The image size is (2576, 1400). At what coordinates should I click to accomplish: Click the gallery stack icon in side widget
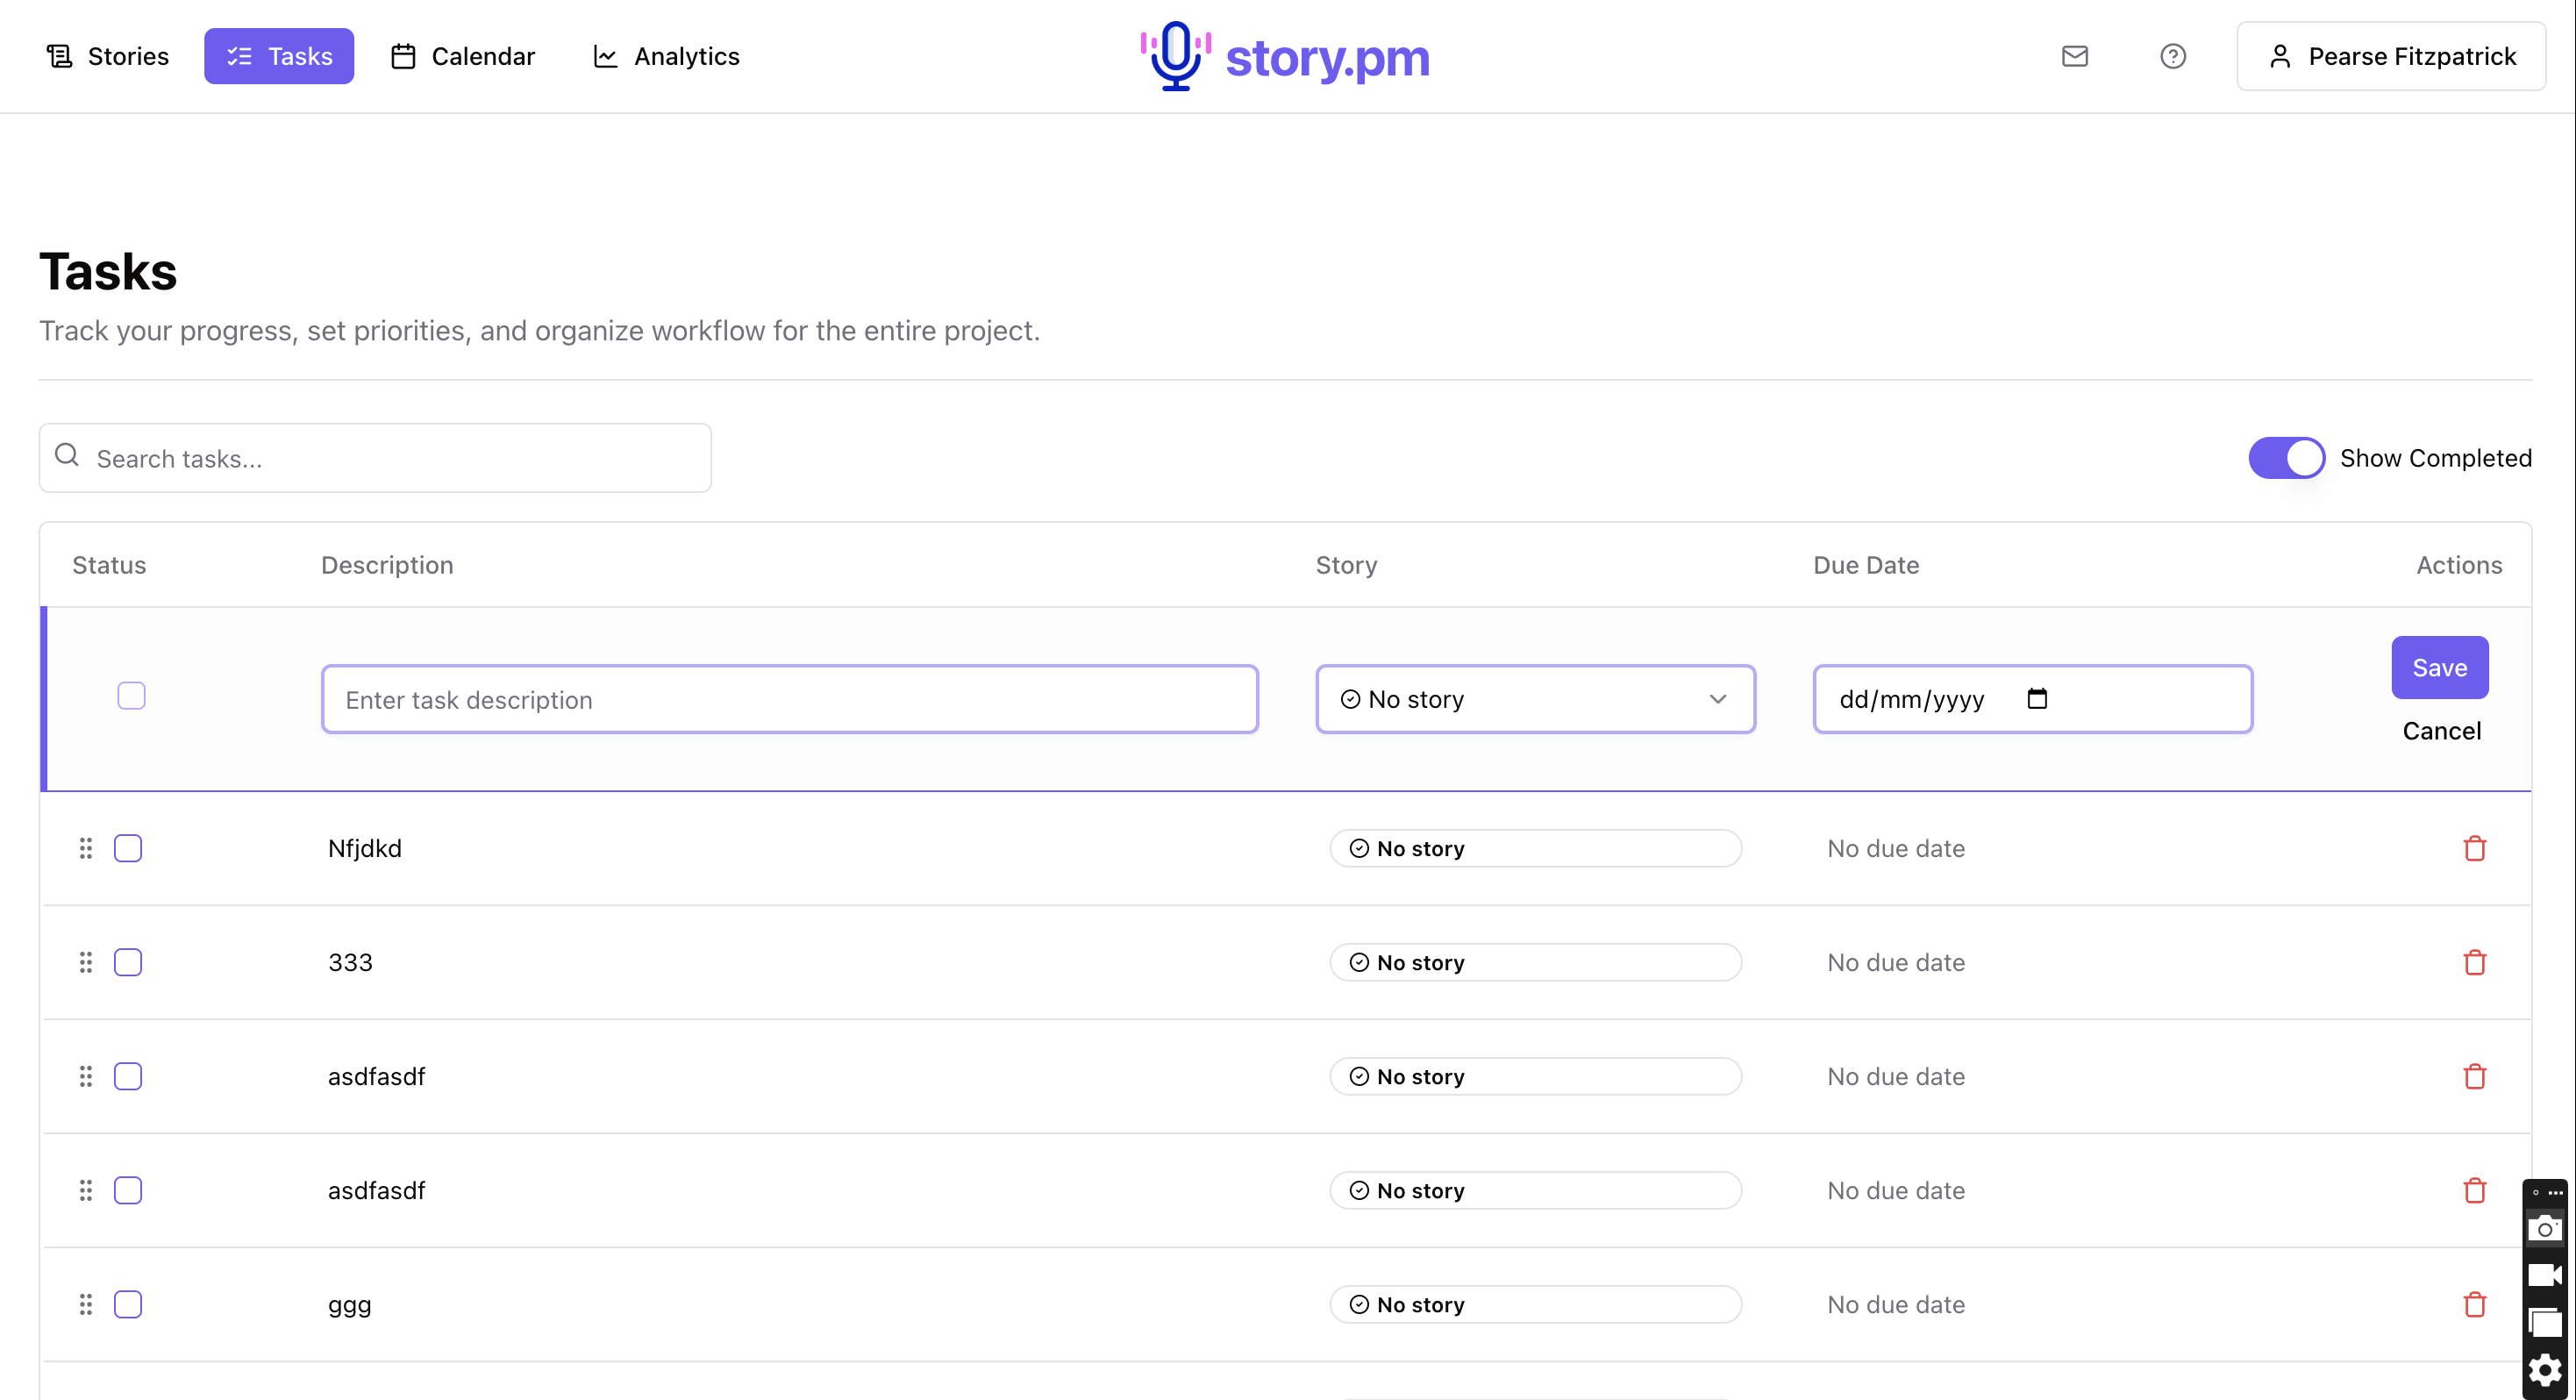(x=2545, y=1322)
